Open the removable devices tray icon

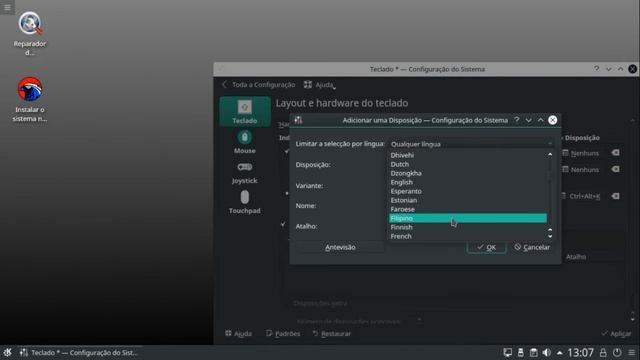520,352
